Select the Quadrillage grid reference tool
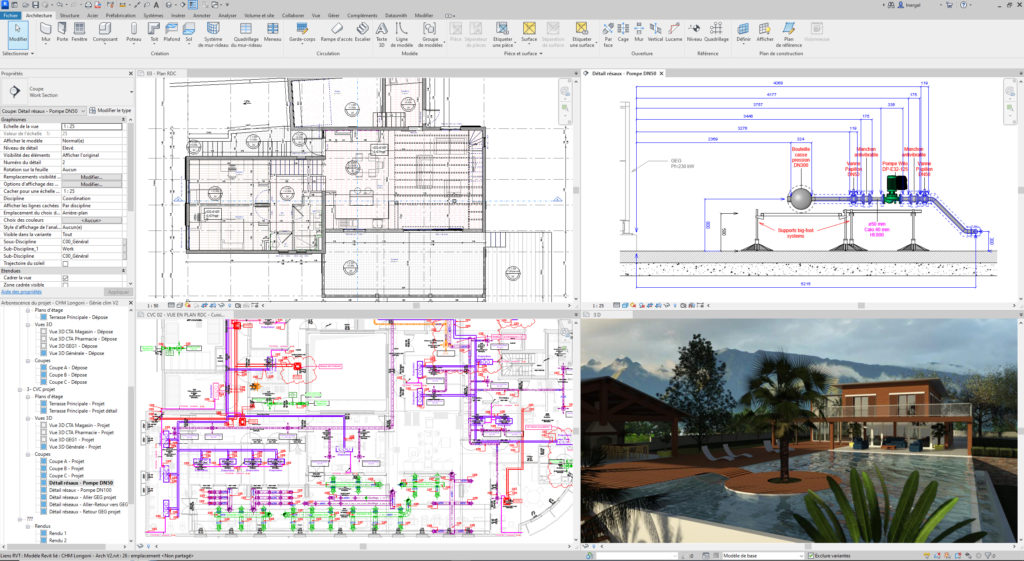This screenshot has height=561, width=1024. [716, 32]
